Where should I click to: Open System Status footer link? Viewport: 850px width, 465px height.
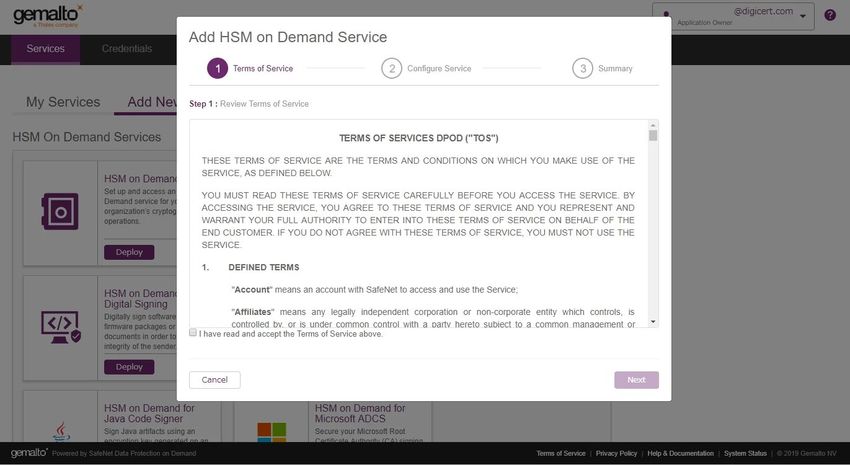745,453
